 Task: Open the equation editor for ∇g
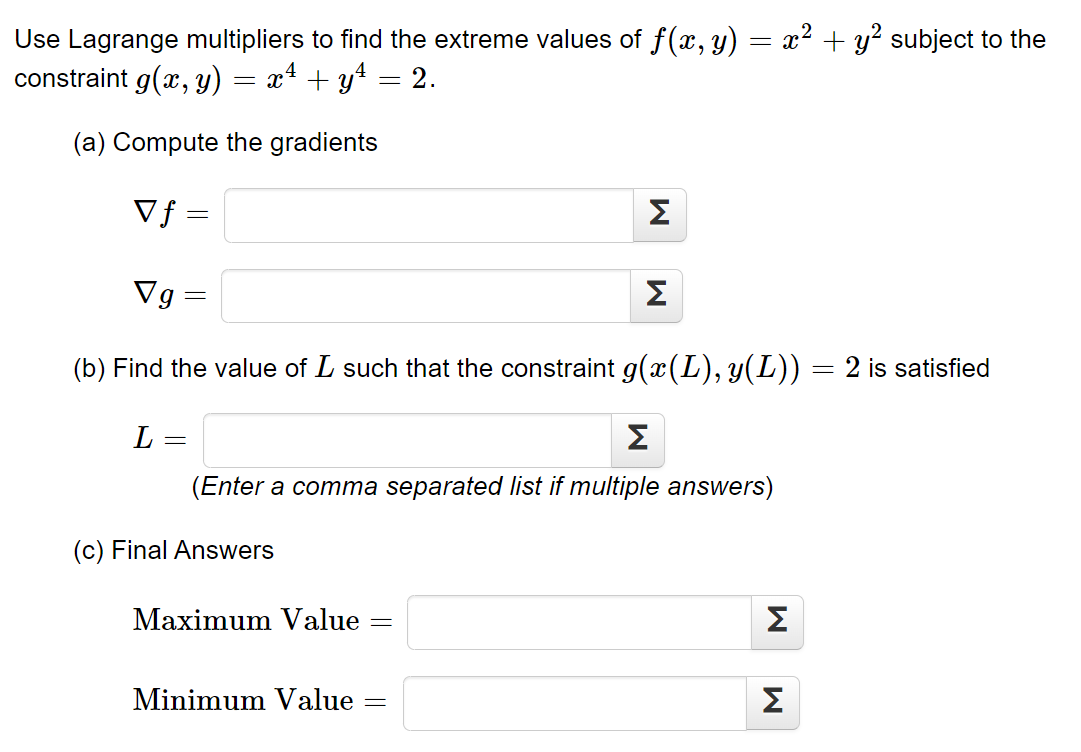point(657,296)
